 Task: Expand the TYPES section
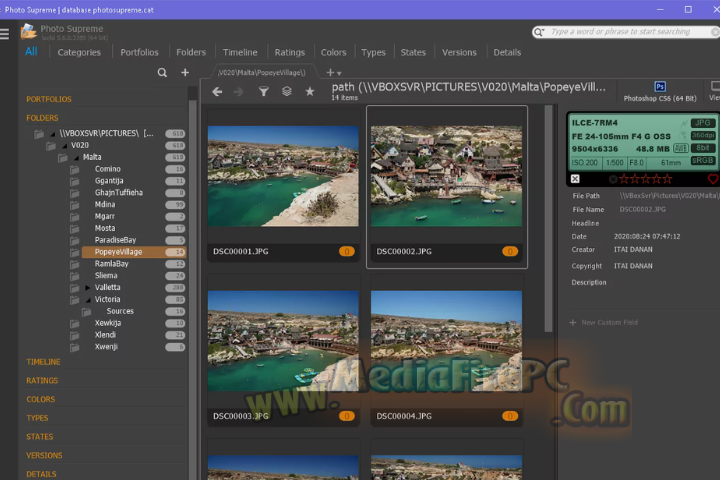coord(37,418)
